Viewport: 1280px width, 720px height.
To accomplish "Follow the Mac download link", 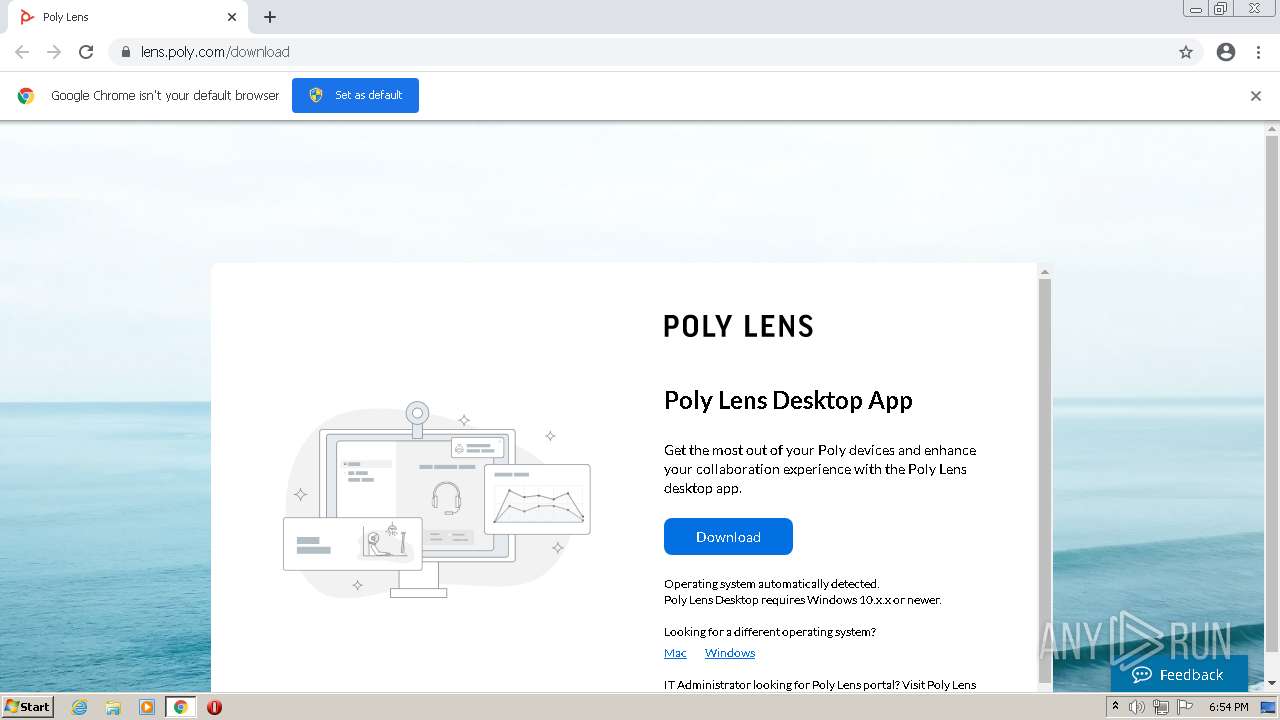I will tap(675, 653).
